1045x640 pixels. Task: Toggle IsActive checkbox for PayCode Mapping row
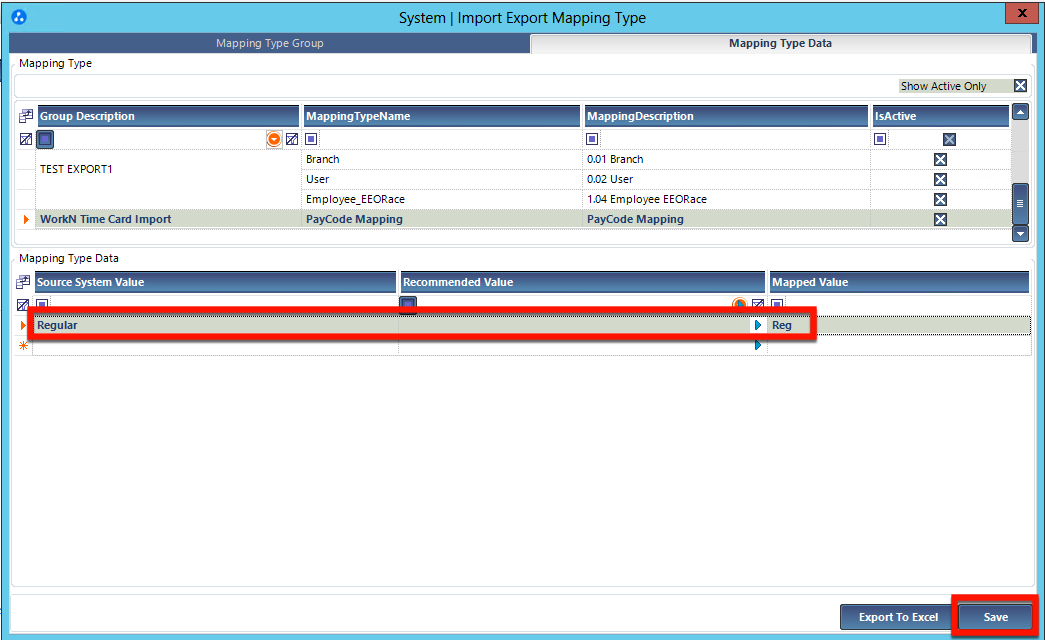pyautogui.click(x=940, y=219)
